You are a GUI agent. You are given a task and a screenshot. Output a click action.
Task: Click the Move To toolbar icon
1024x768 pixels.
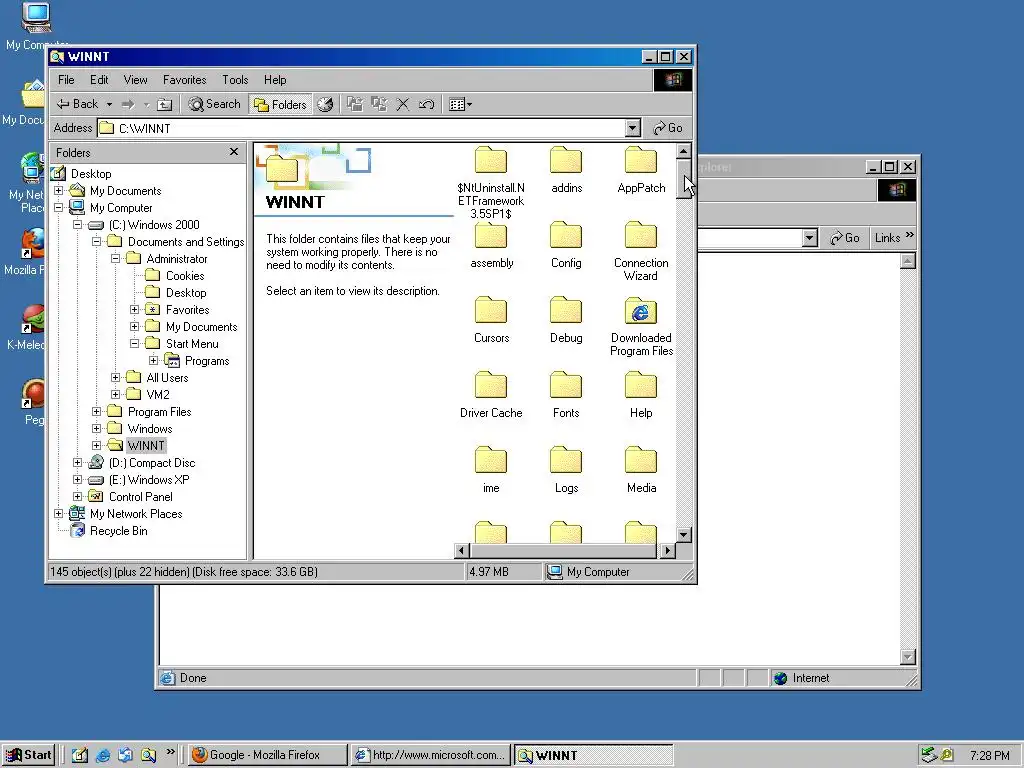click(355, 104)
